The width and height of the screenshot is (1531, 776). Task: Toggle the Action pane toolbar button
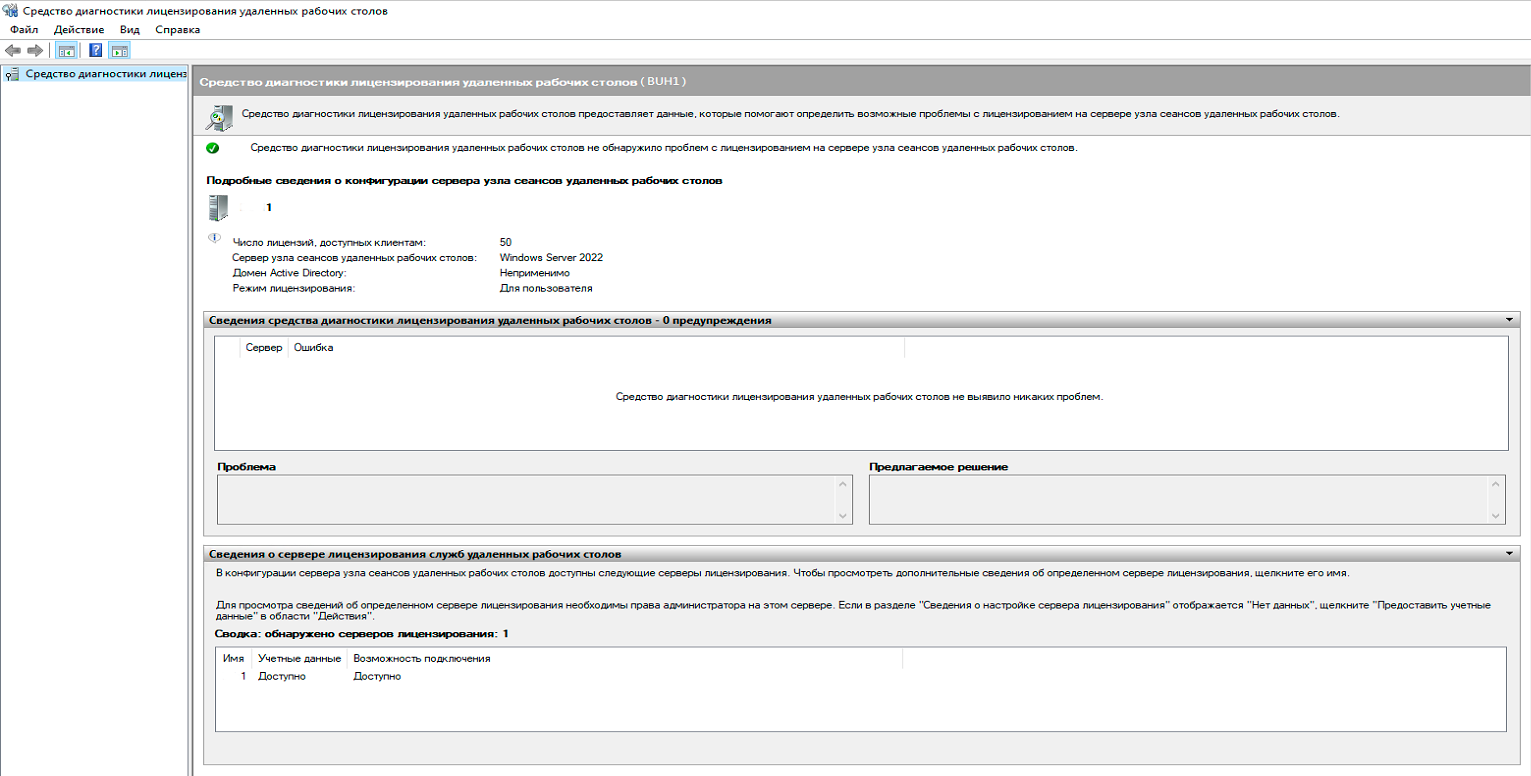[119, 50]
